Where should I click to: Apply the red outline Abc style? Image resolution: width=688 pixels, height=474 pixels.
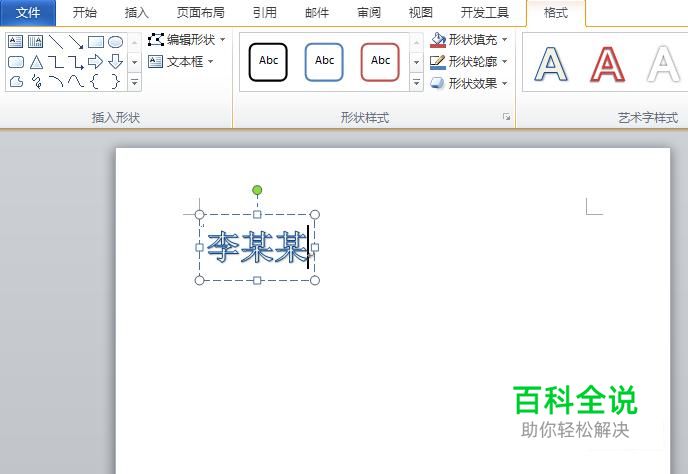[380, 62]
